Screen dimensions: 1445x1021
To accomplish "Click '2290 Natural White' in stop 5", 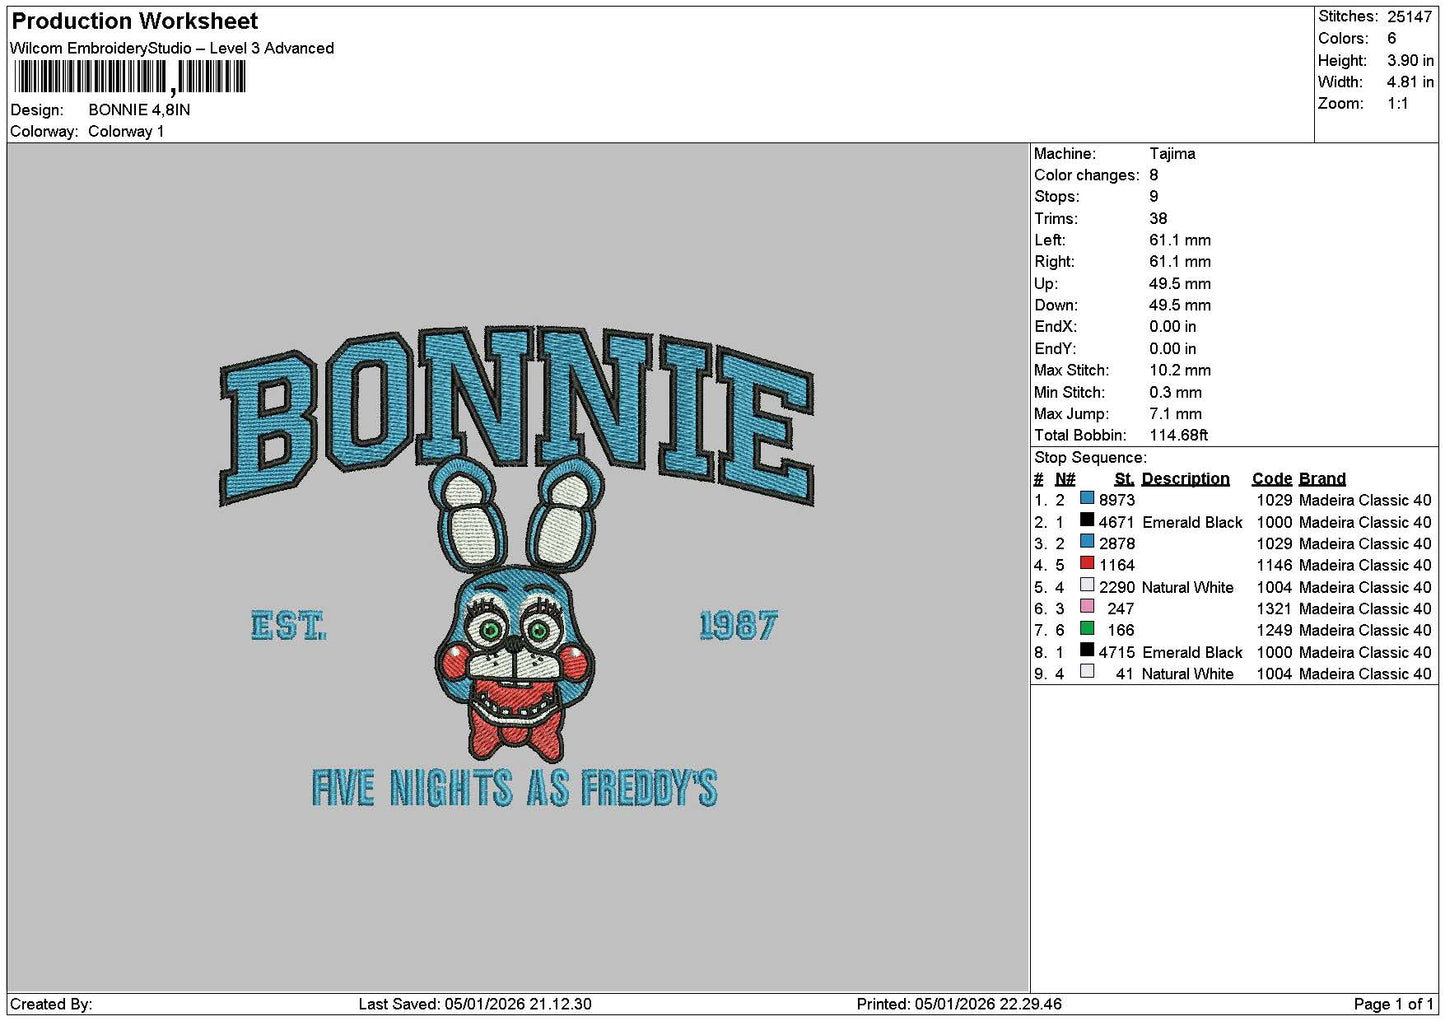I will pyautogui.click(x=1167, y=588).
